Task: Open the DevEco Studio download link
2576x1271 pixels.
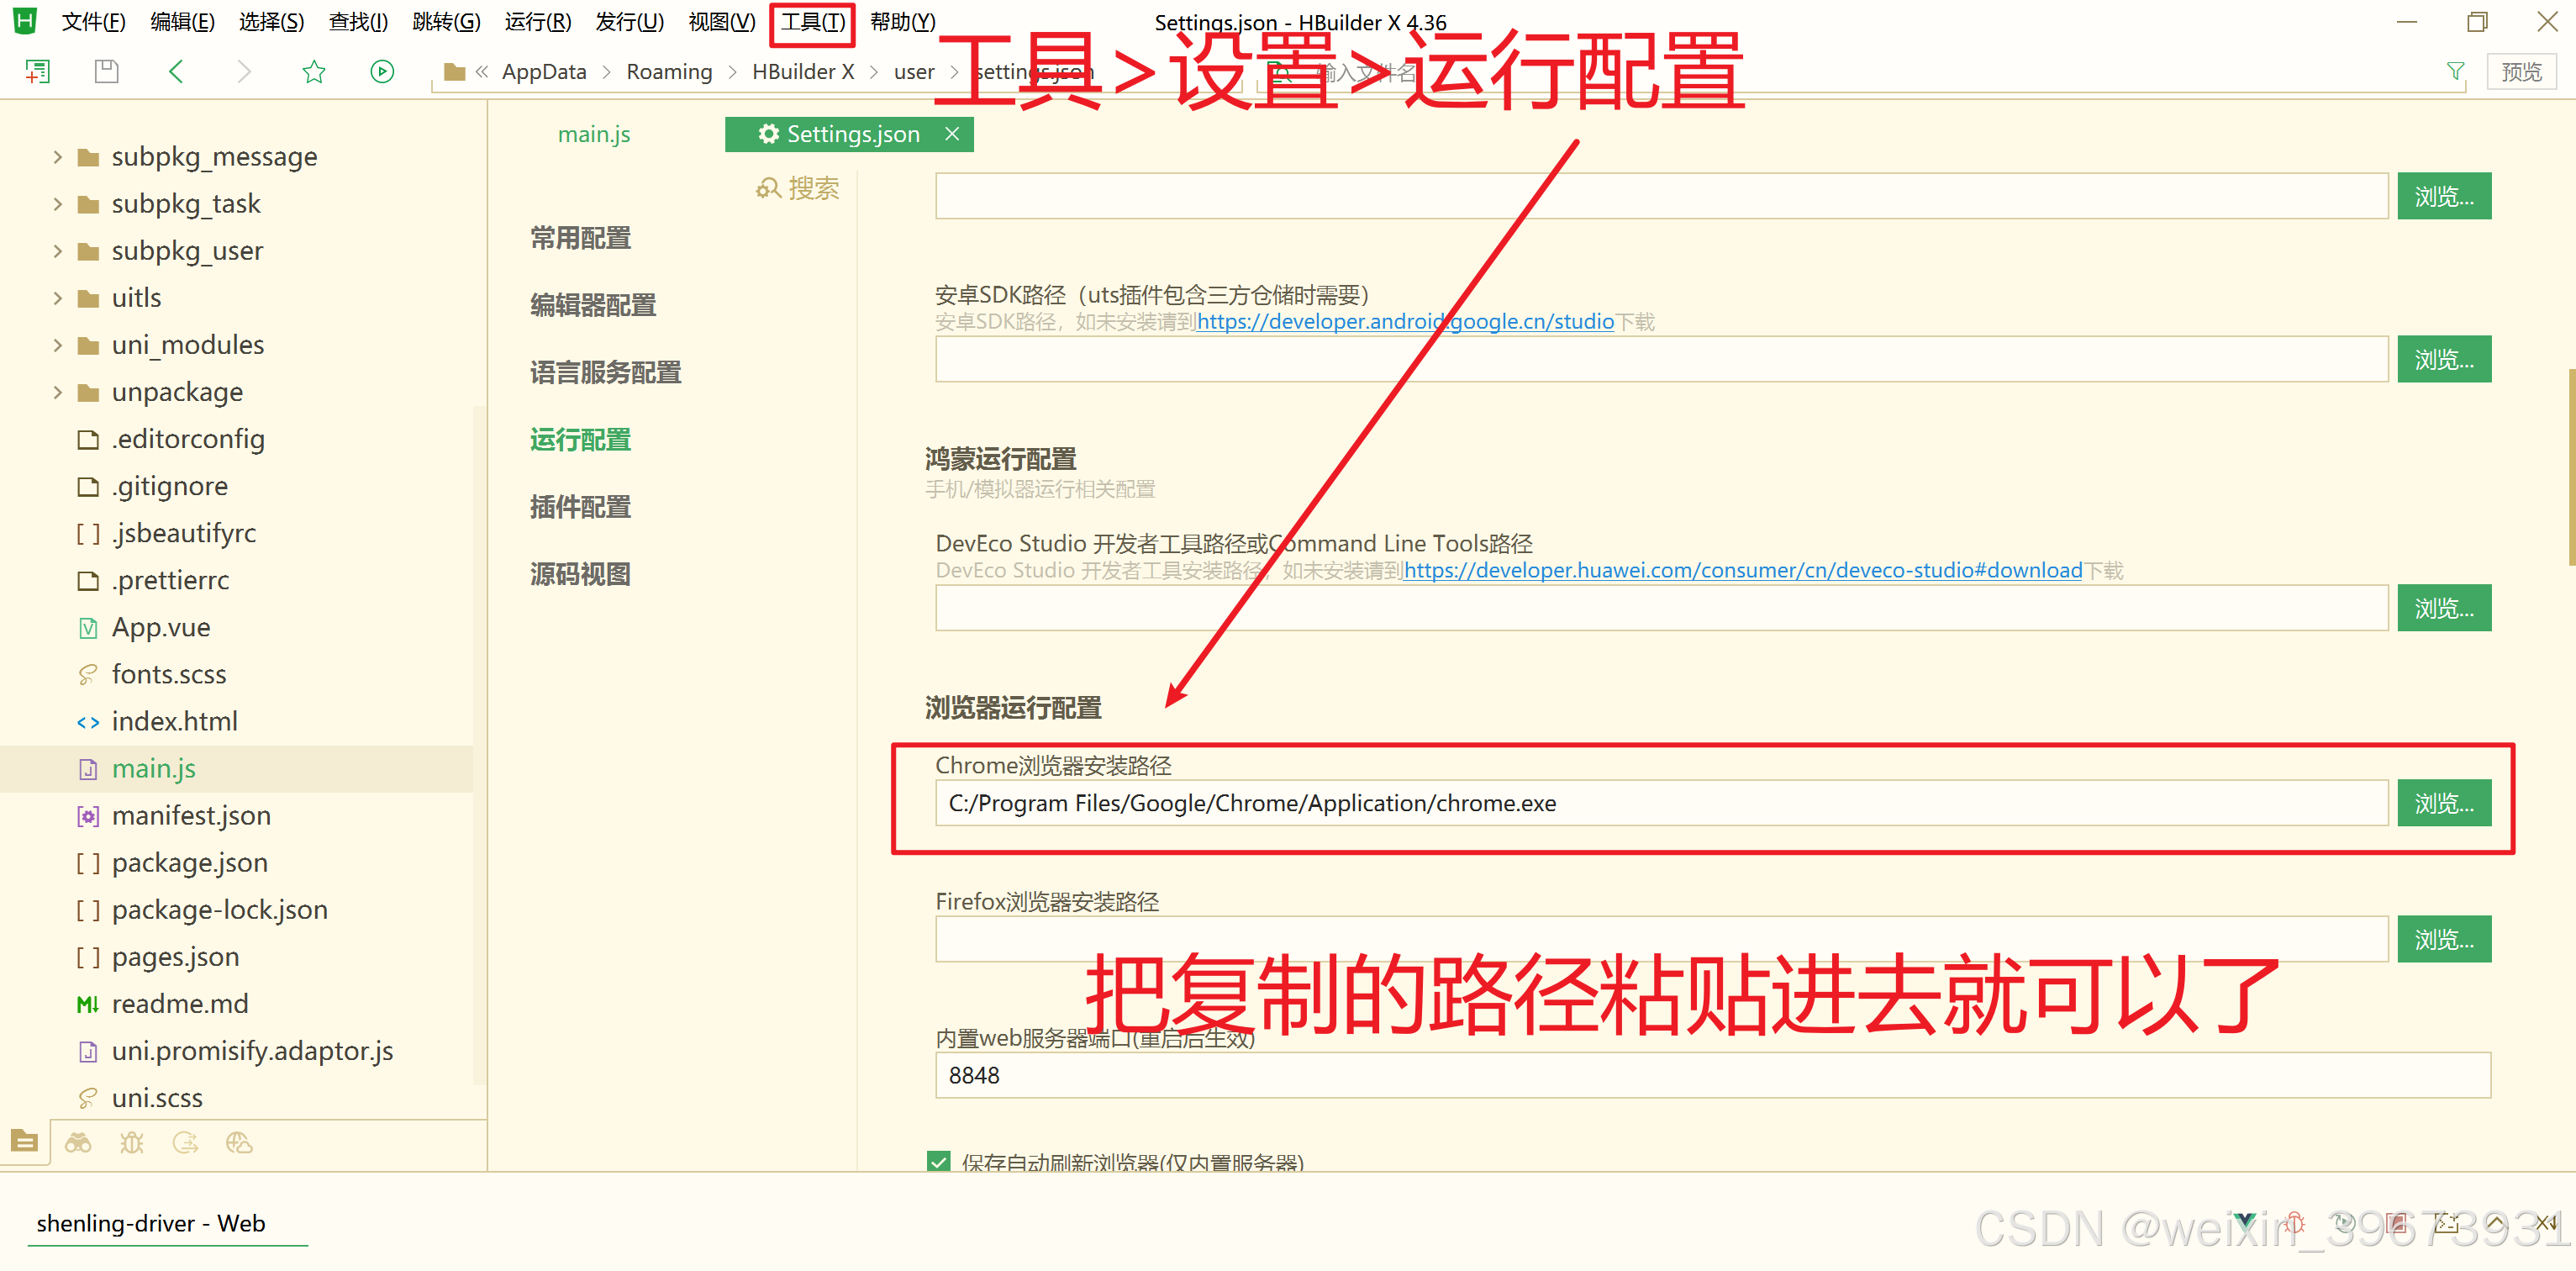Action: [x=1742, y=570]
